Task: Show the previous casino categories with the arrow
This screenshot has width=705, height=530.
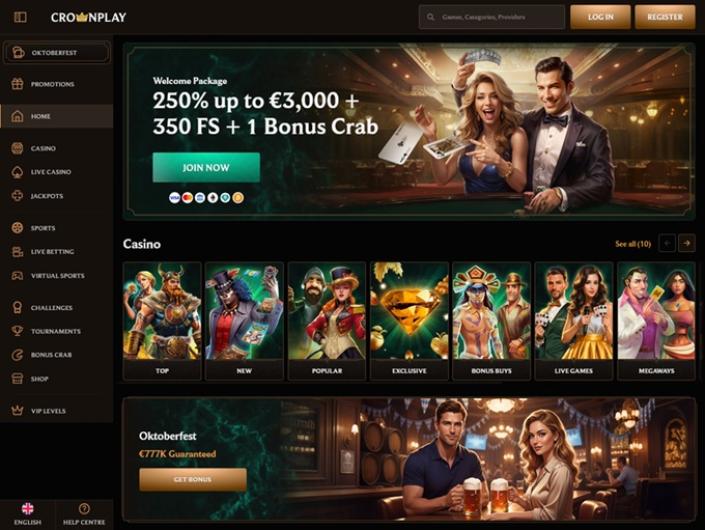Action: [x=667, y=243]
